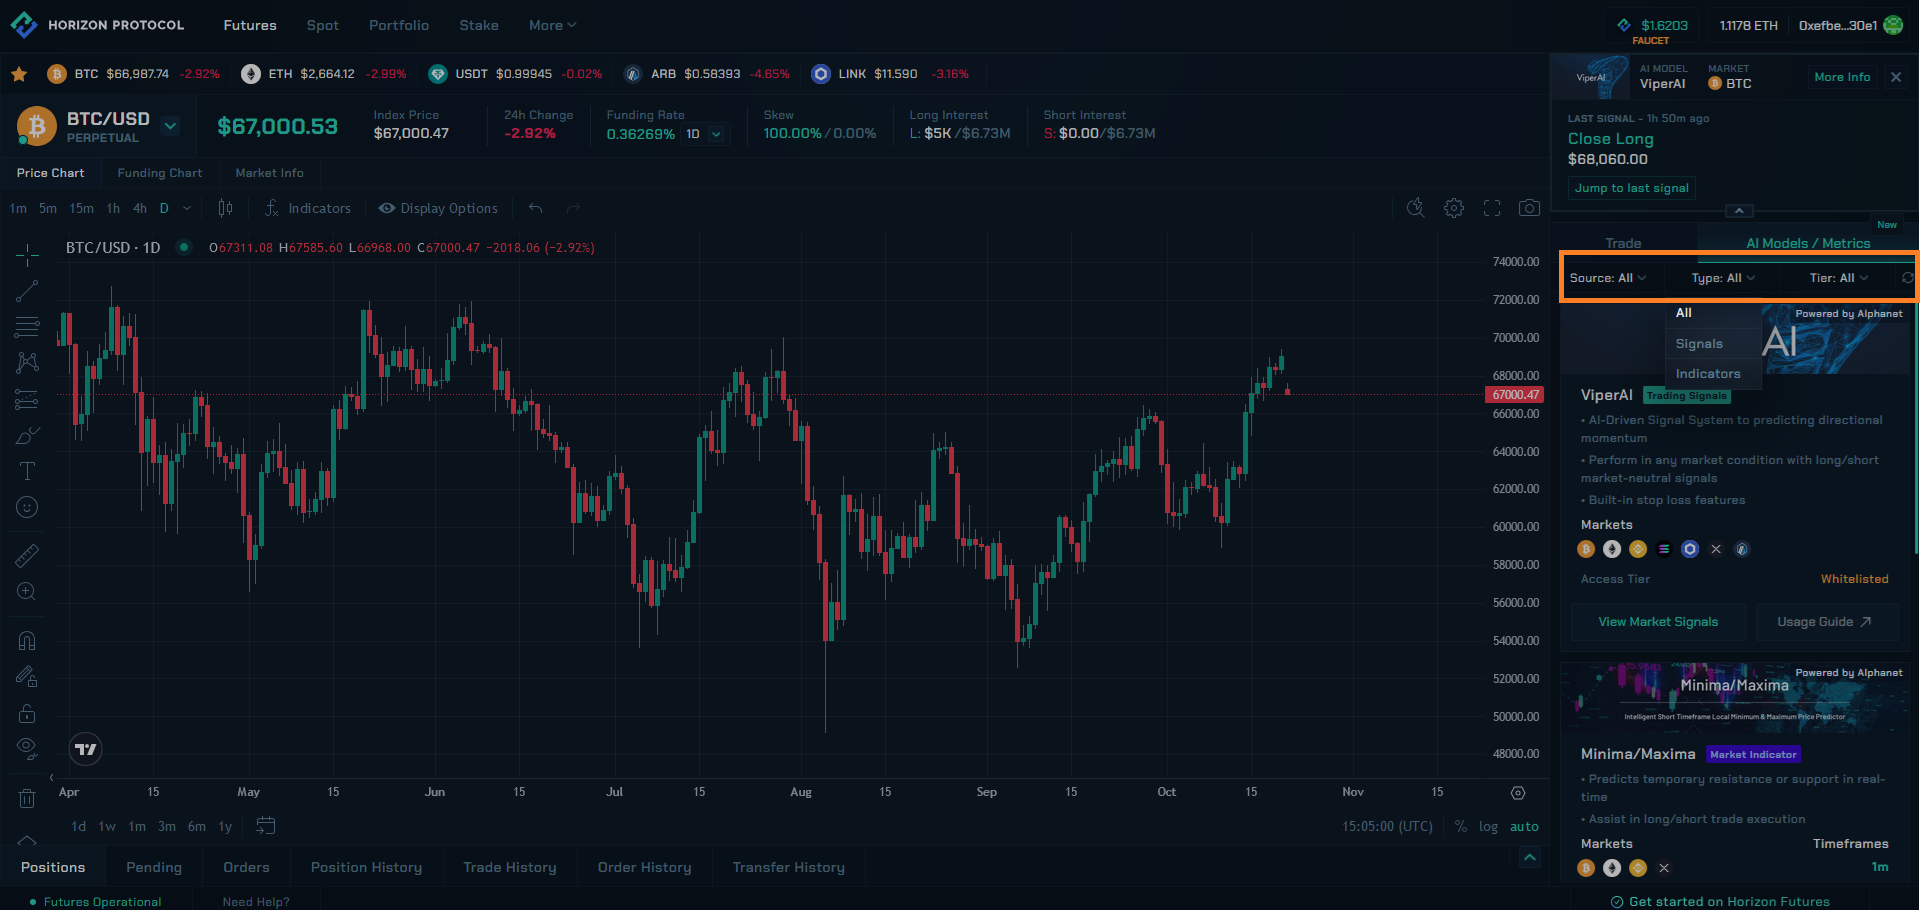This screenshot has width=1920, height=910.
Task: Take a chart snapshot with camera icon
Action: pos(1529,208)
